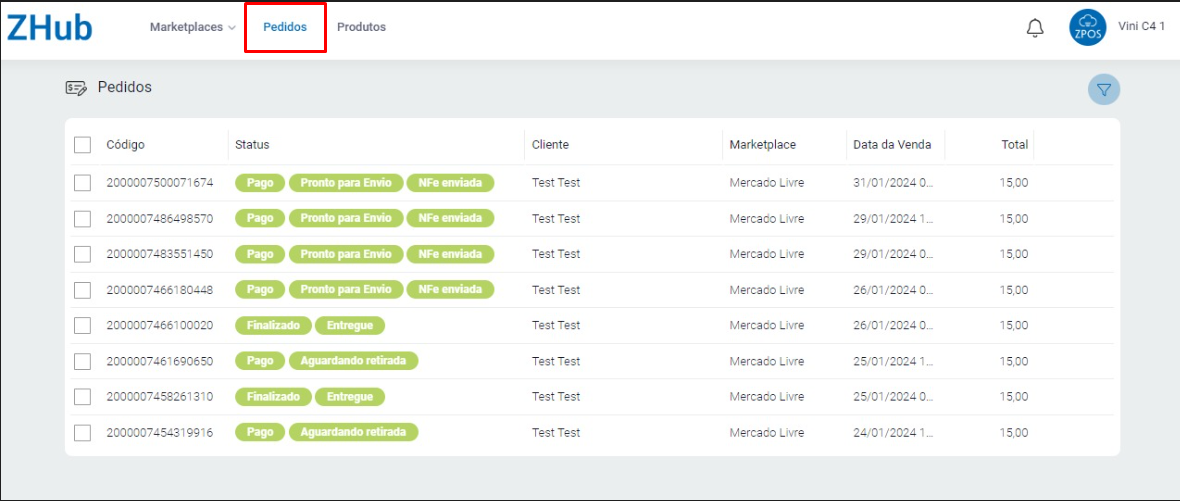Click the Pedidos page title icon

pyautogui.click(x=76, y=88)
